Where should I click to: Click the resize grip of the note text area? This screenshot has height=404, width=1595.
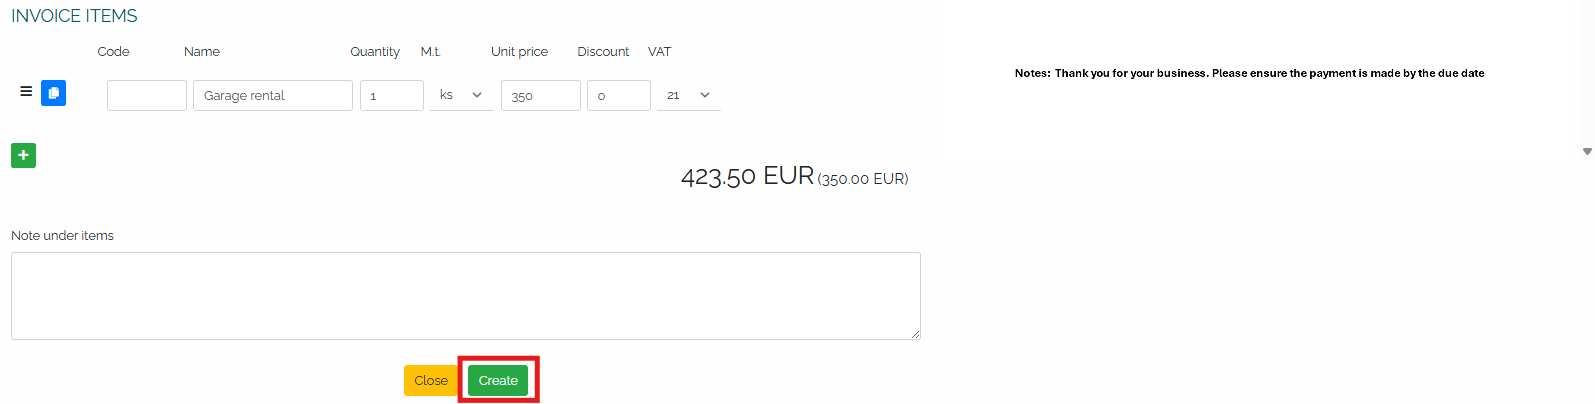point(915,334)
